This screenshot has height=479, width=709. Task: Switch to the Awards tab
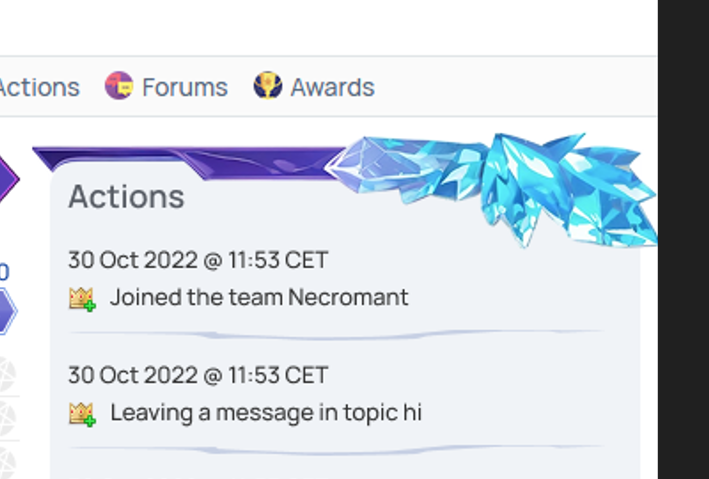(x=332, y=87)
